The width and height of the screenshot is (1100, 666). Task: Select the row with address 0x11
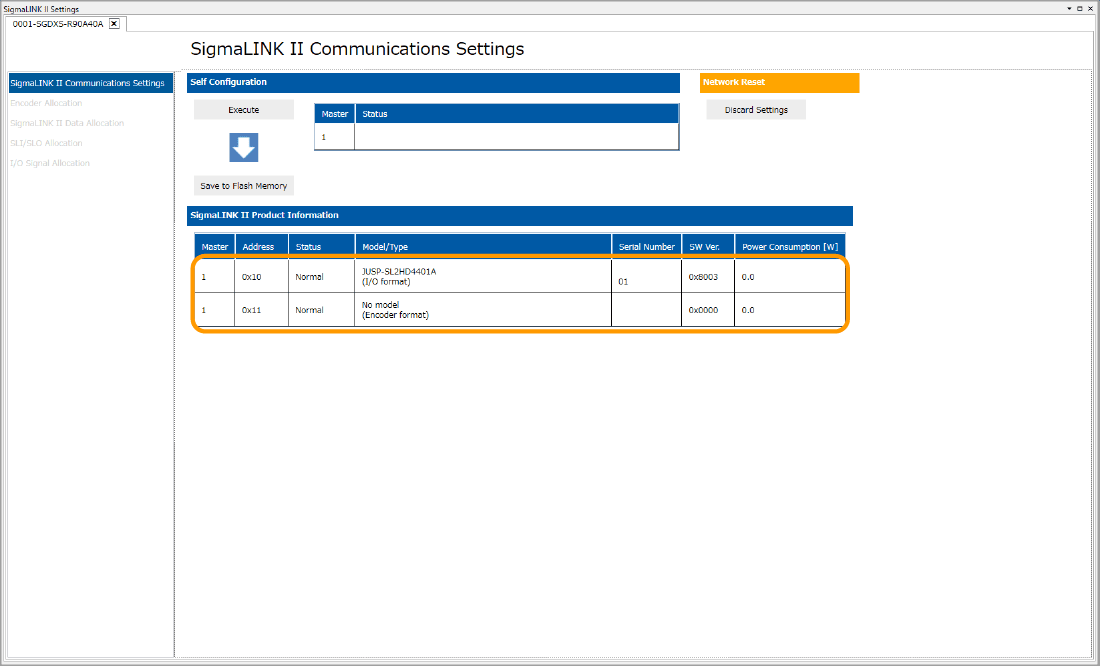483,310
